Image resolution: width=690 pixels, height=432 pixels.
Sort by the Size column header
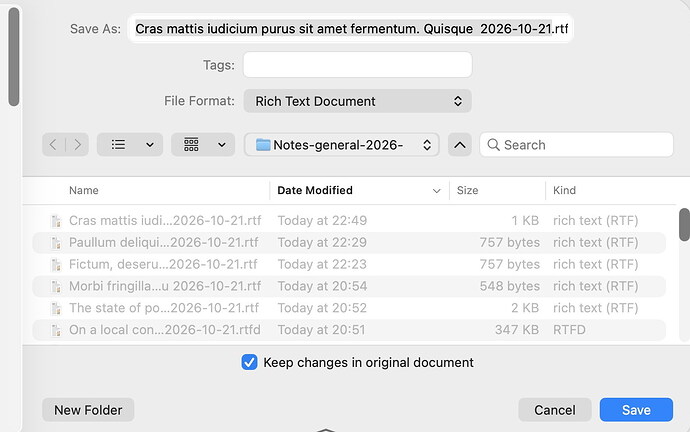467,190
